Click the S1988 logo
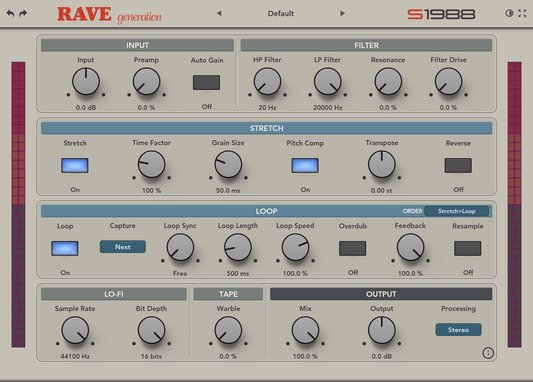This screenshot has width=533, height=382. coord(441,14)
